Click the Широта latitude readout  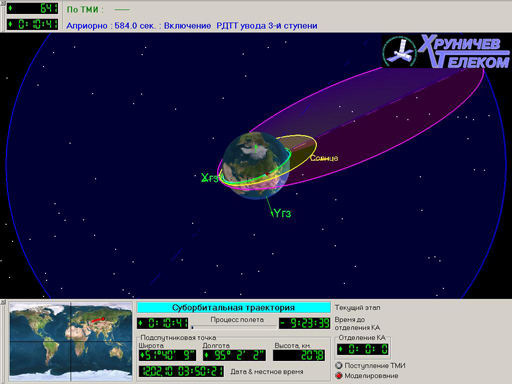(x=167, y=355)
